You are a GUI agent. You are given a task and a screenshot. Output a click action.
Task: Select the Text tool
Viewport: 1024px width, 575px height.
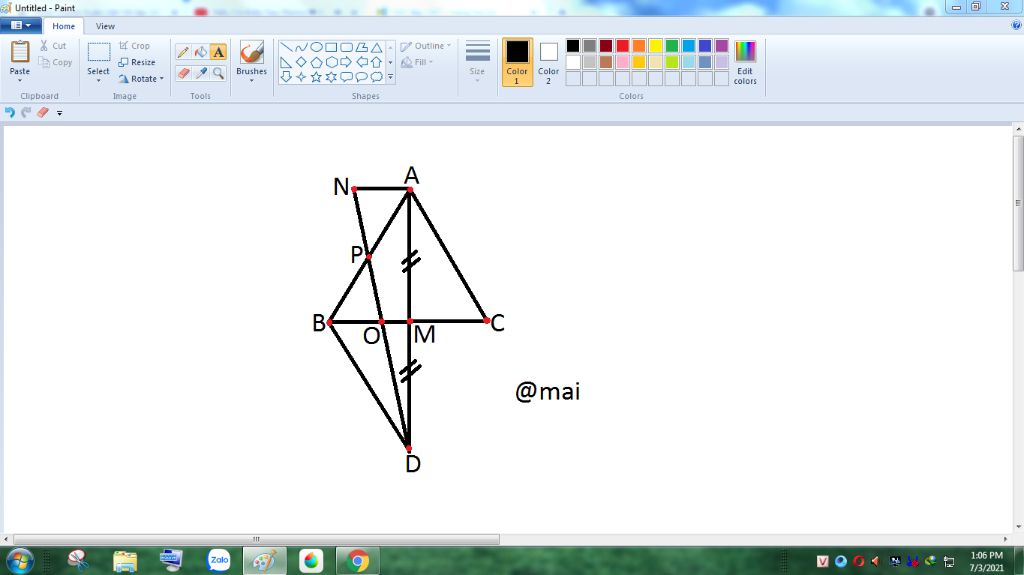218,52
